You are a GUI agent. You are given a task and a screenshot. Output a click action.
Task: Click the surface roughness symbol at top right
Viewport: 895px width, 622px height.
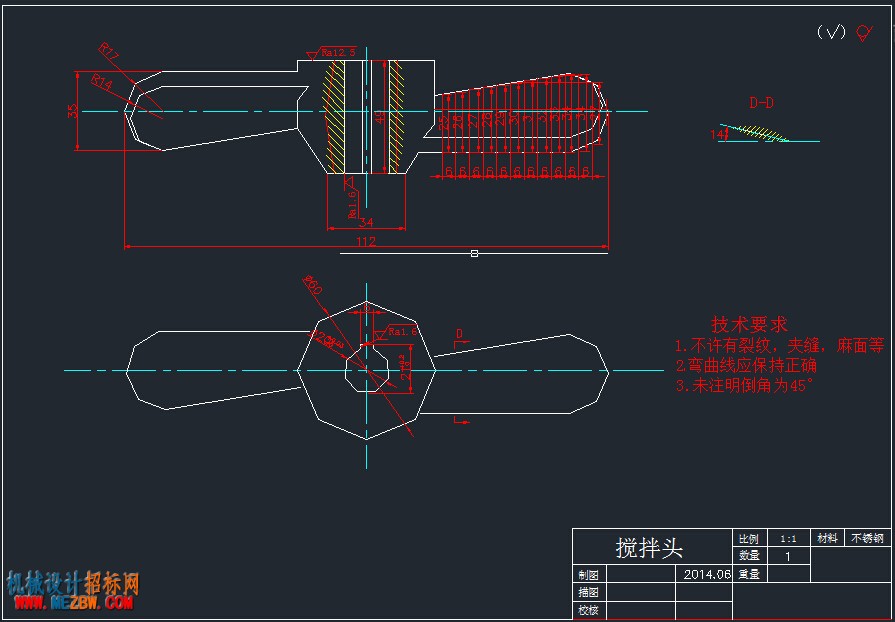click(x=864, y=33)
